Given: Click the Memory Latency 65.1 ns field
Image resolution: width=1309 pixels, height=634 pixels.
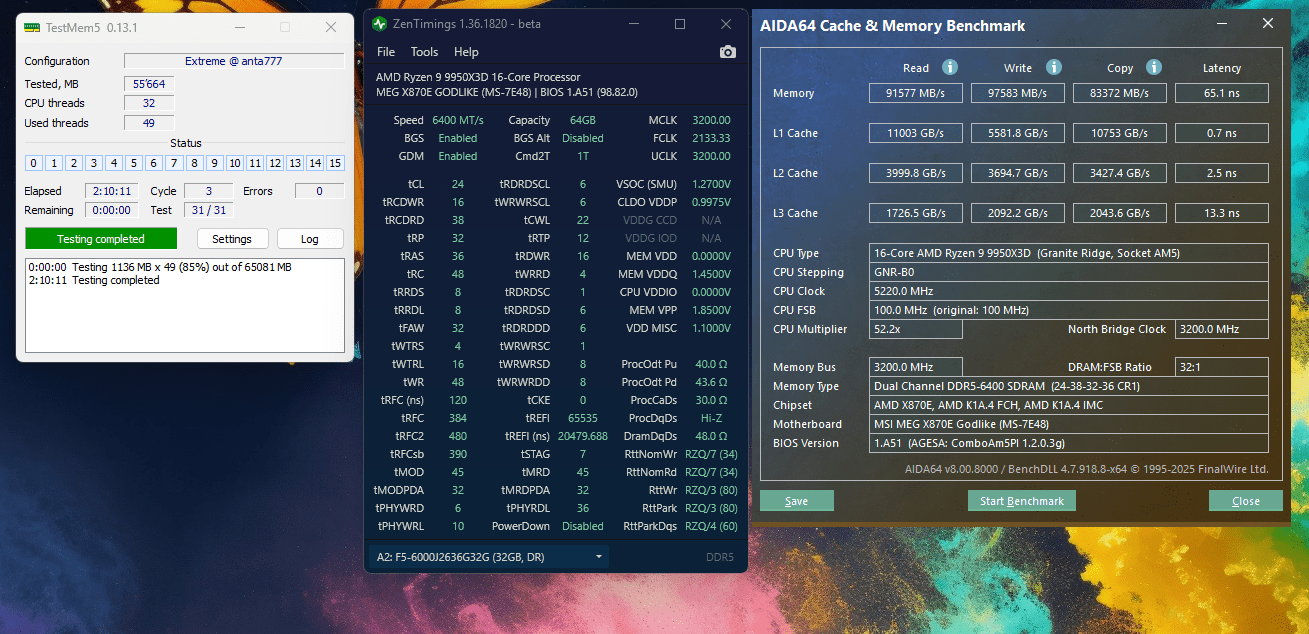Looking at the screenshot, I should tap(1222, 93).
